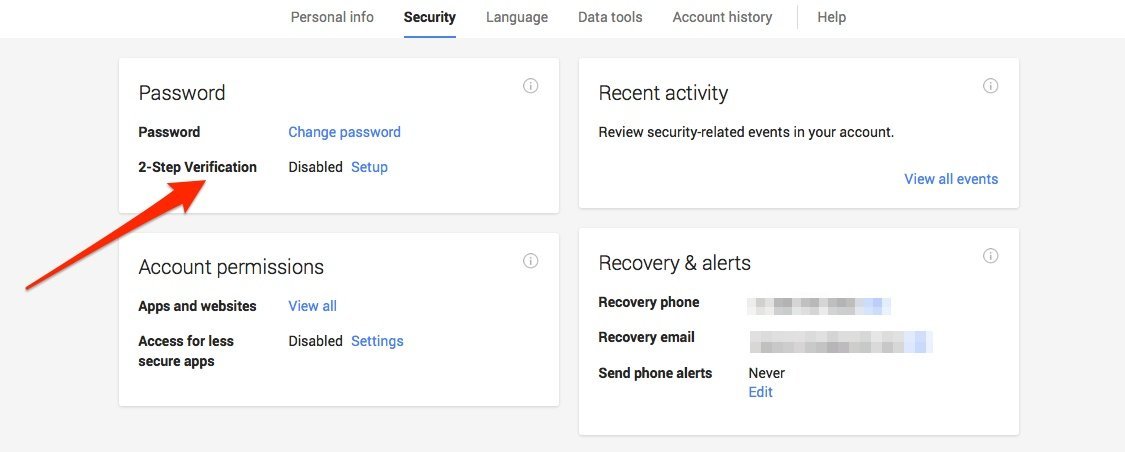Click Edit under Send phone alerts

tap(761, 392)
